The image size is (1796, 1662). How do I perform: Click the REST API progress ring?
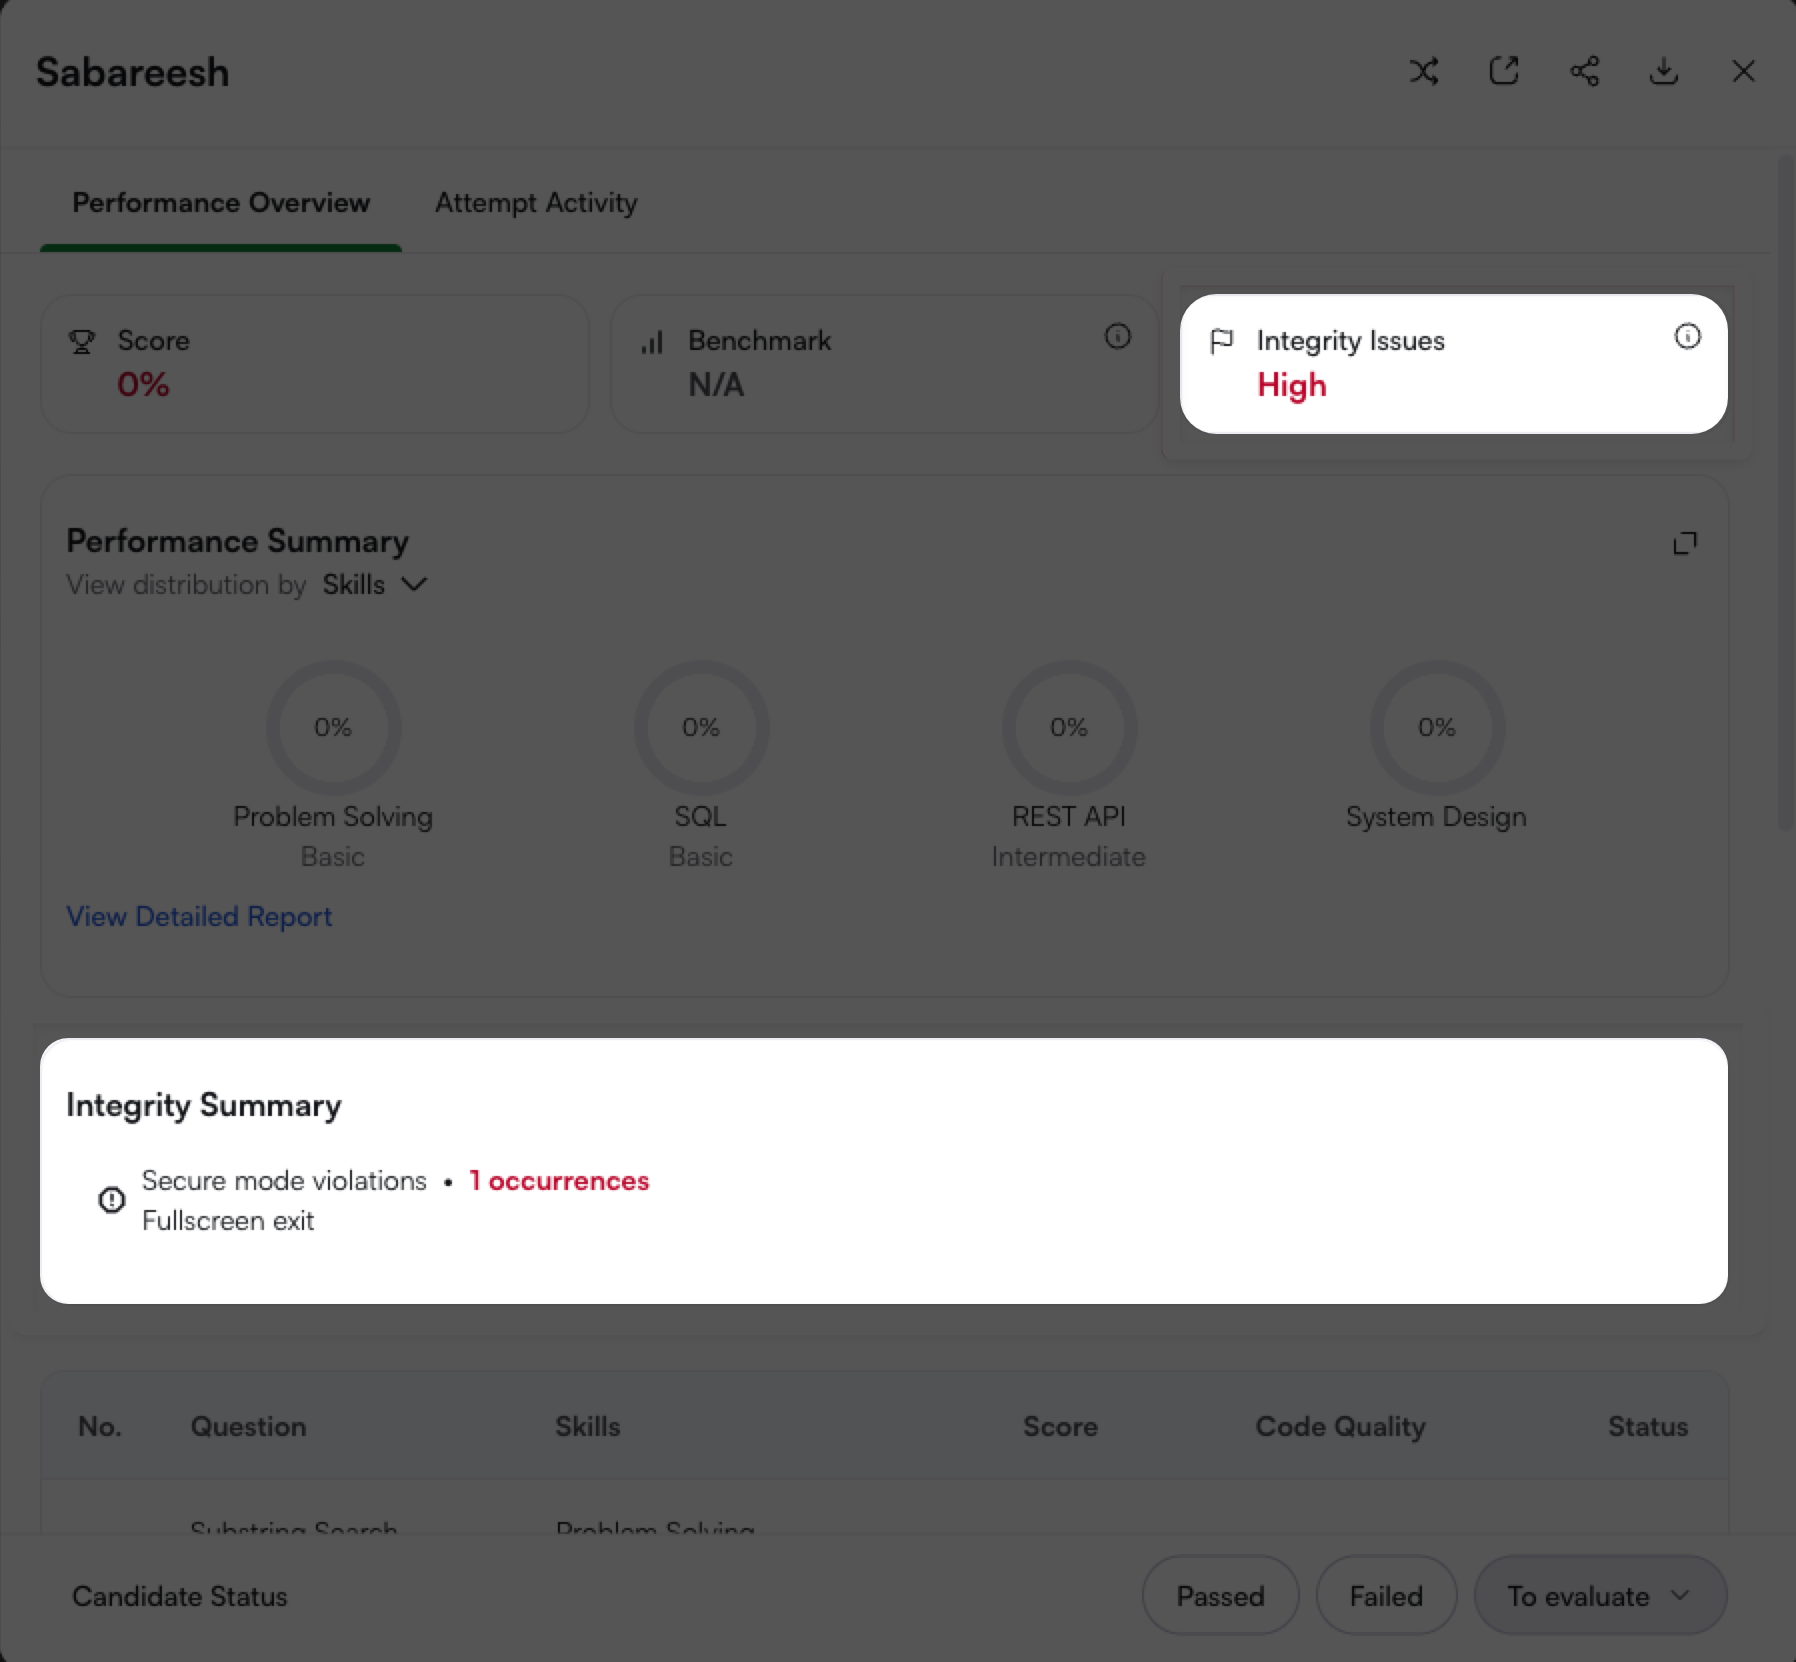pos(1069,727)
